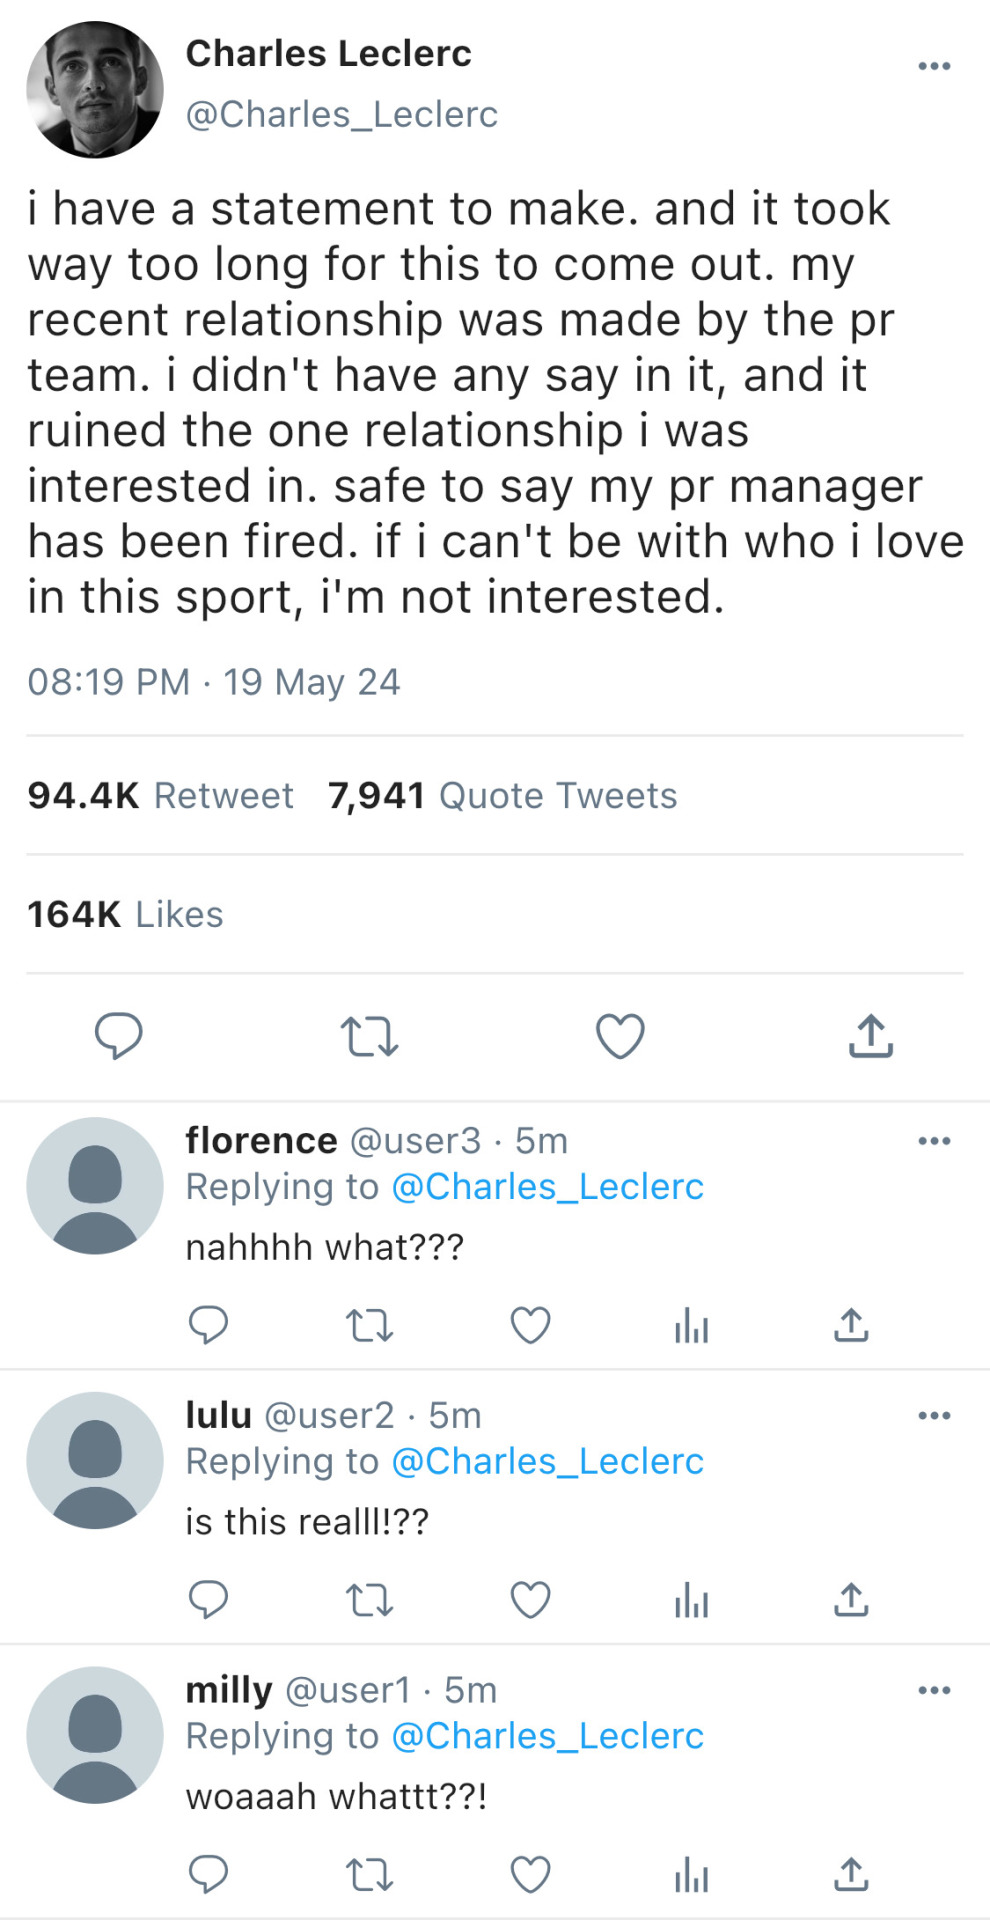Screen dimensions: 990x1920
Task: Reply to the main tweet
Action: 118,1035
